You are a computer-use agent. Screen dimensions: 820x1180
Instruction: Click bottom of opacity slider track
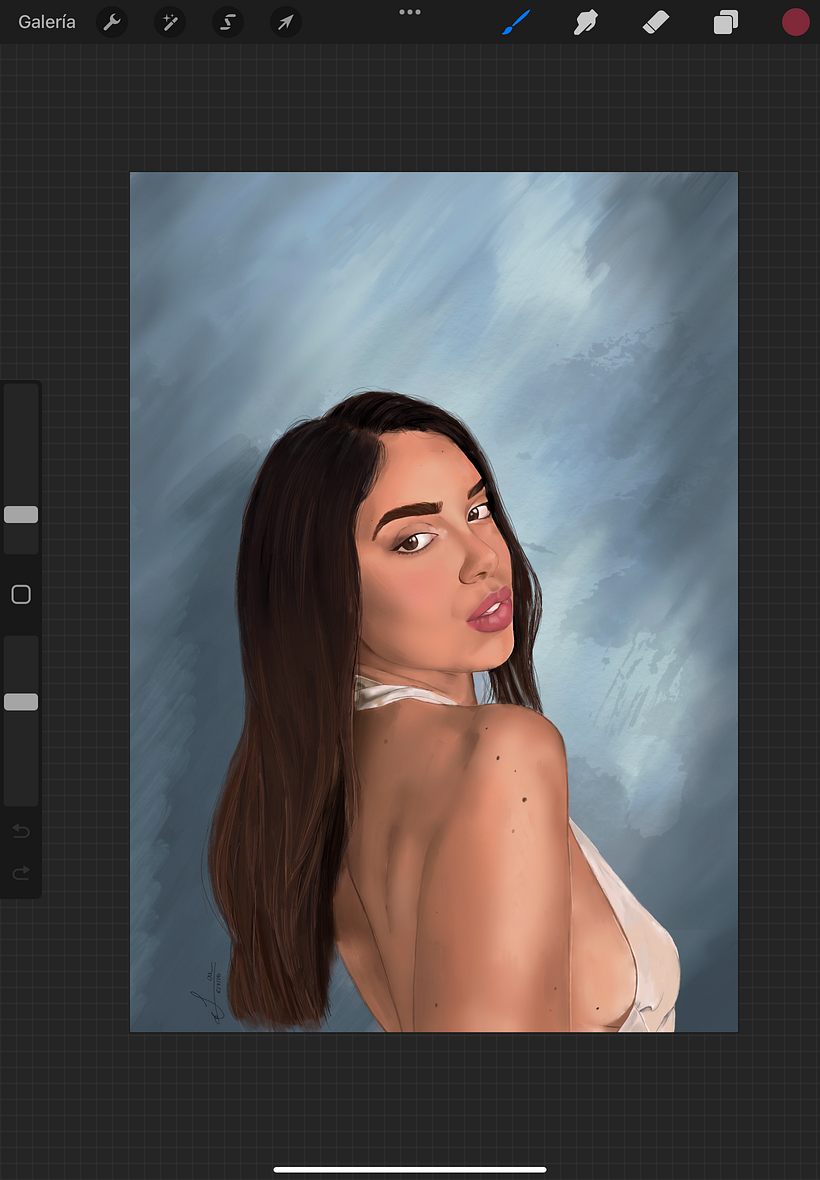tap(21, 799)
